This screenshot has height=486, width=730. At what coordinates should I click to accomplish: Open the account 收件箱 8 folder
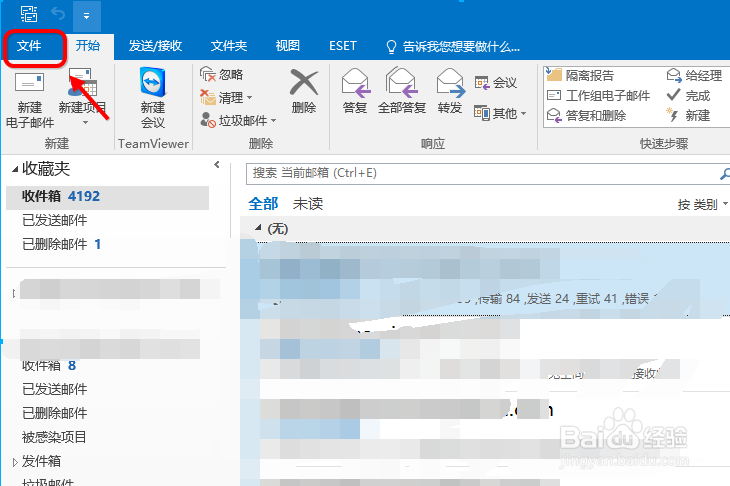click(49, 365)
